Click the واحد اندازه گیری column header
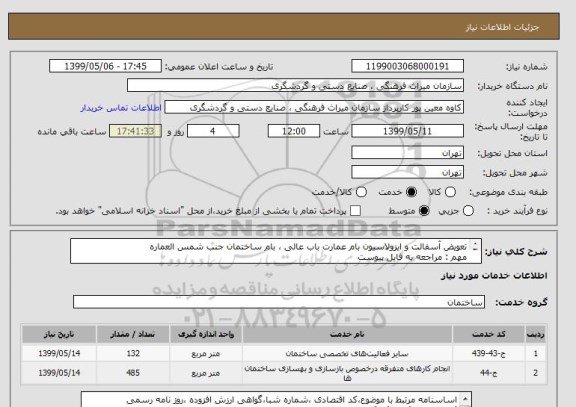This screenshot has width=576, height=407. 206,334
